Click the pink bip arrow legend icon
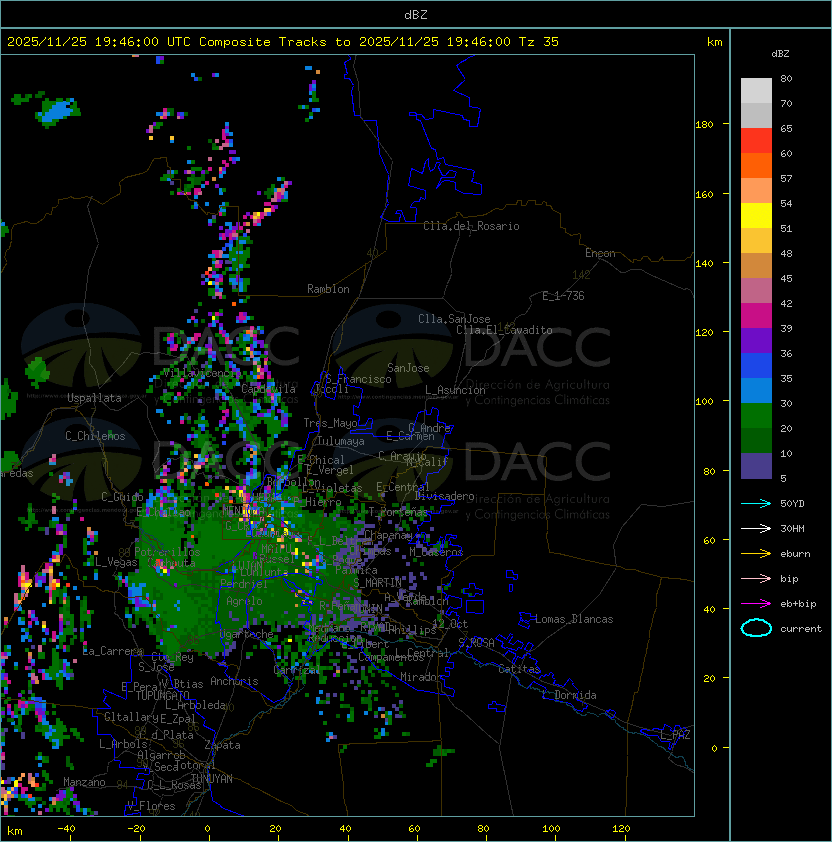 click(756, 578)
